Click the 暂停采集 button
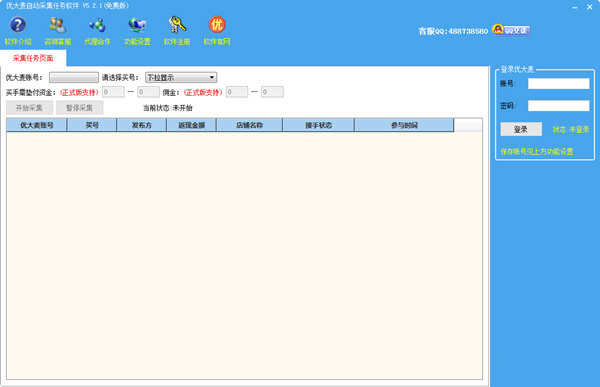This screenshot has width=600, height=387. [80, 108]
